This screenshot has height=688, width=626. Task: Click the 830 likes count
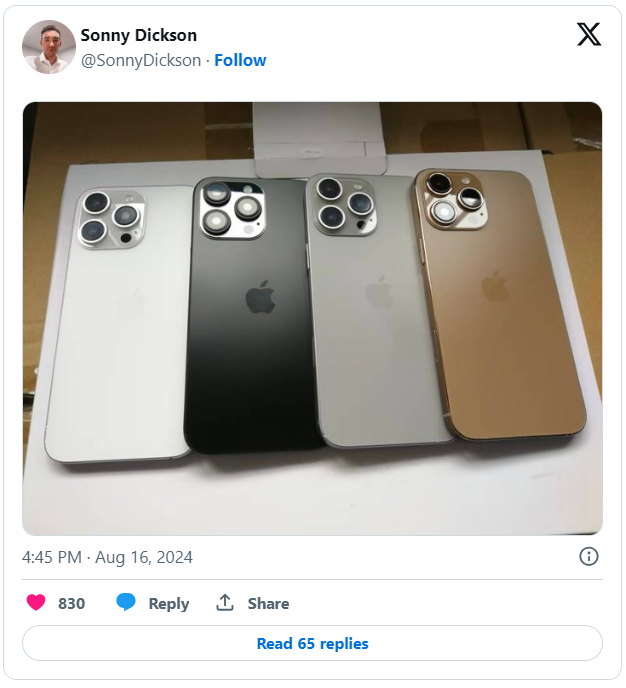coord(71,603)
